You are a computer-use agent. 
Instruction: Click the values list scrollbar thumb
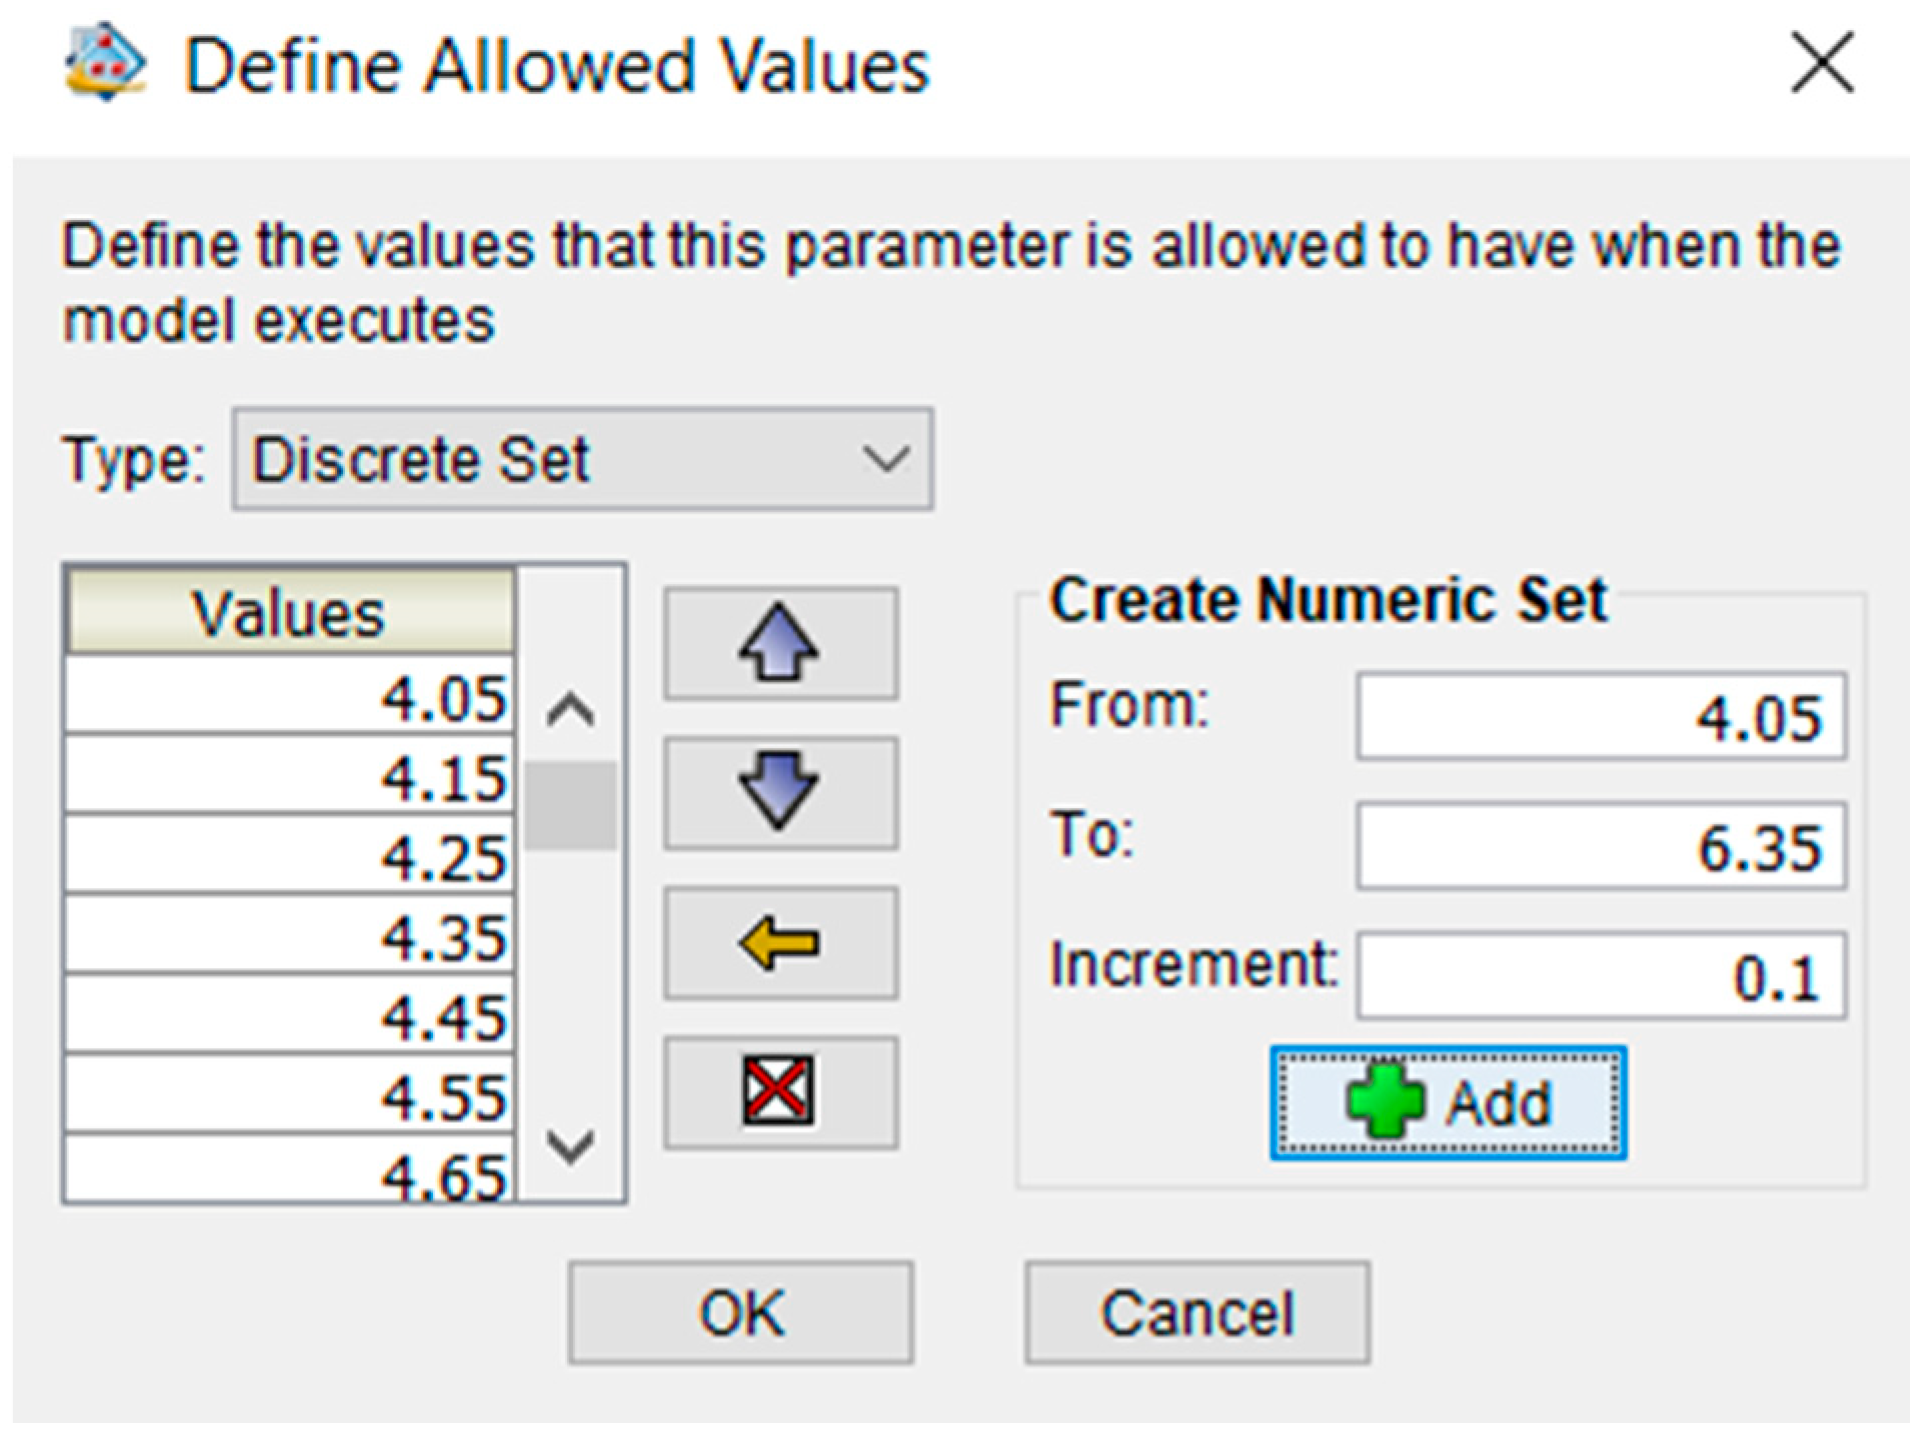[x=571, y=805]
